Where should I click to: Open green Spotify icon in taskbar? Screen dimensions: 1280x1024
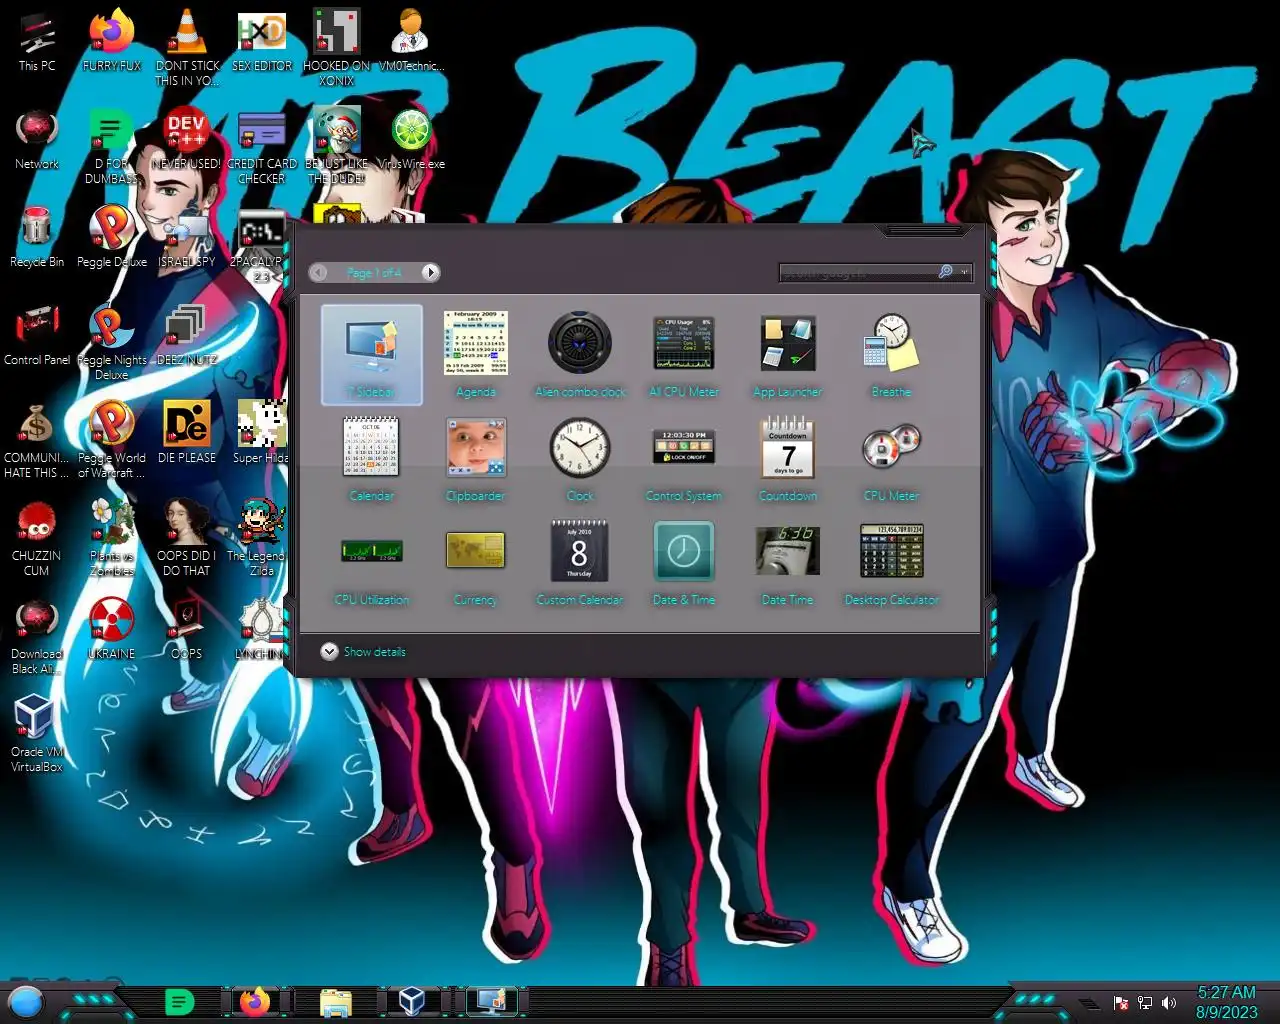pyautogui.click(x=179, y=1001)
